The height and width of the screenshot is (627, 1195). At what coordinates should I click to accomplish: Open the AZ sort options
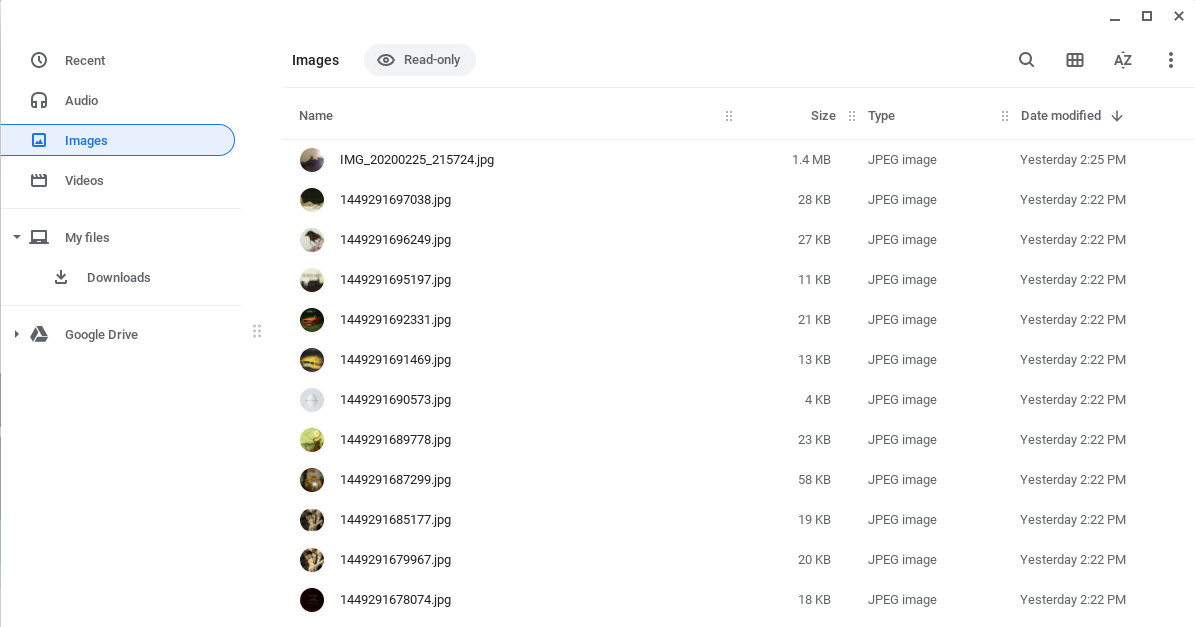point(1123,60)
